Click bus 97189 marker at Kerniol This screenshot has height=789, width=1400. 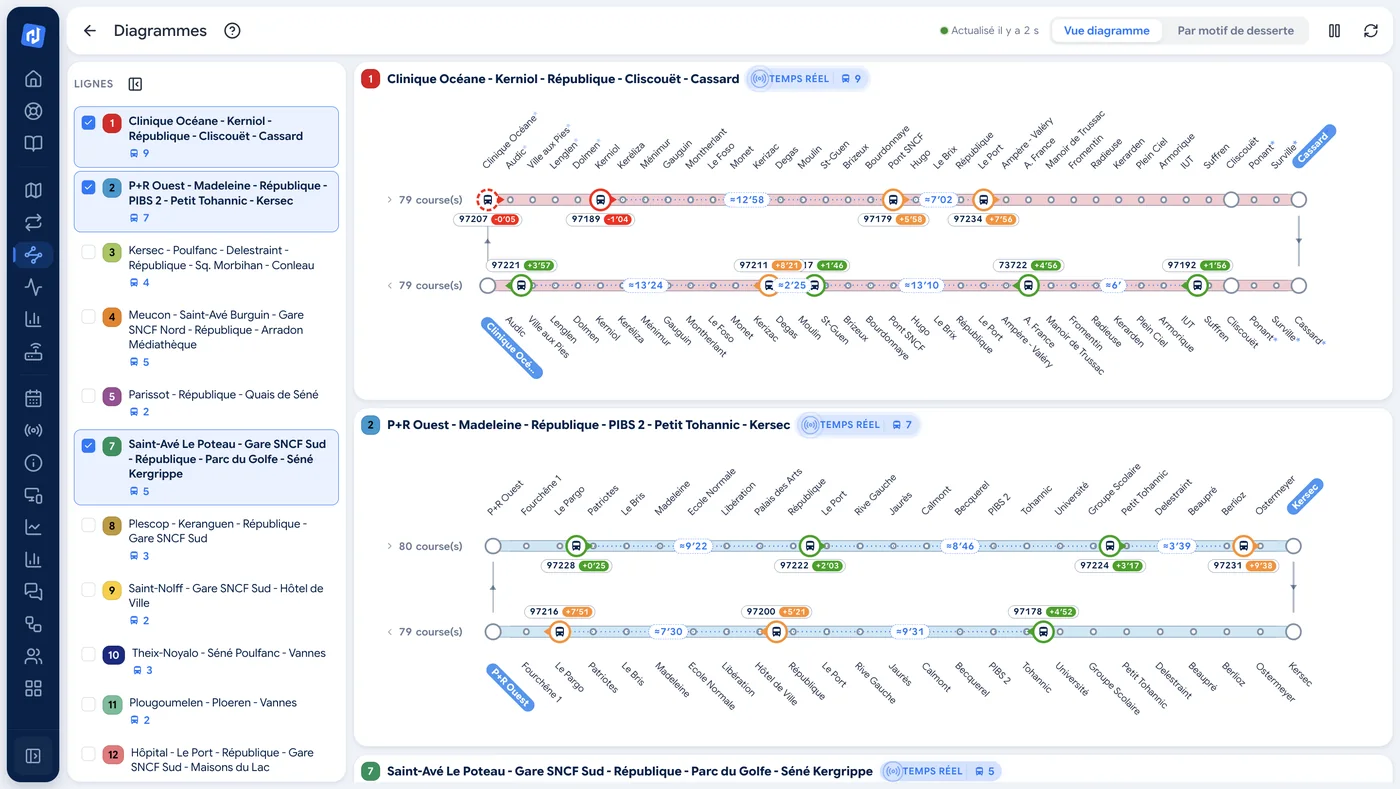point(600,199)
